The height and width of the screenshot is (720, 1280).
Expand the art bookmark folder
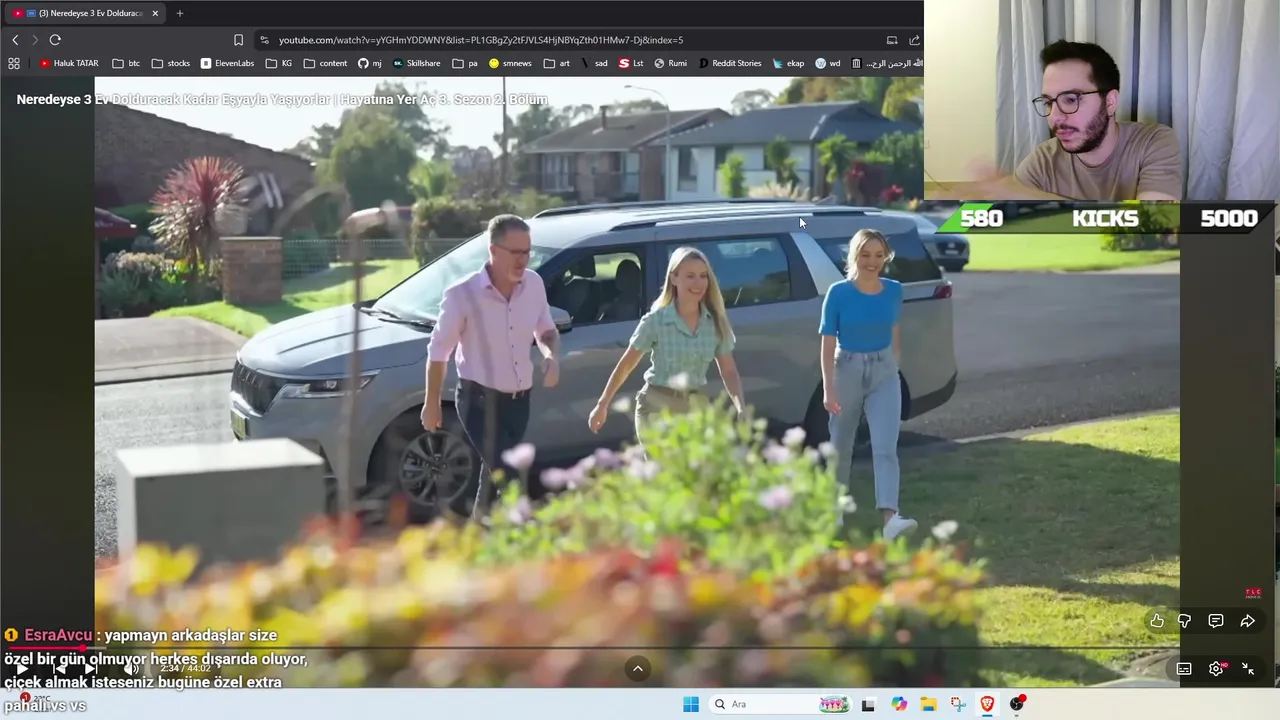click(557, 63)
